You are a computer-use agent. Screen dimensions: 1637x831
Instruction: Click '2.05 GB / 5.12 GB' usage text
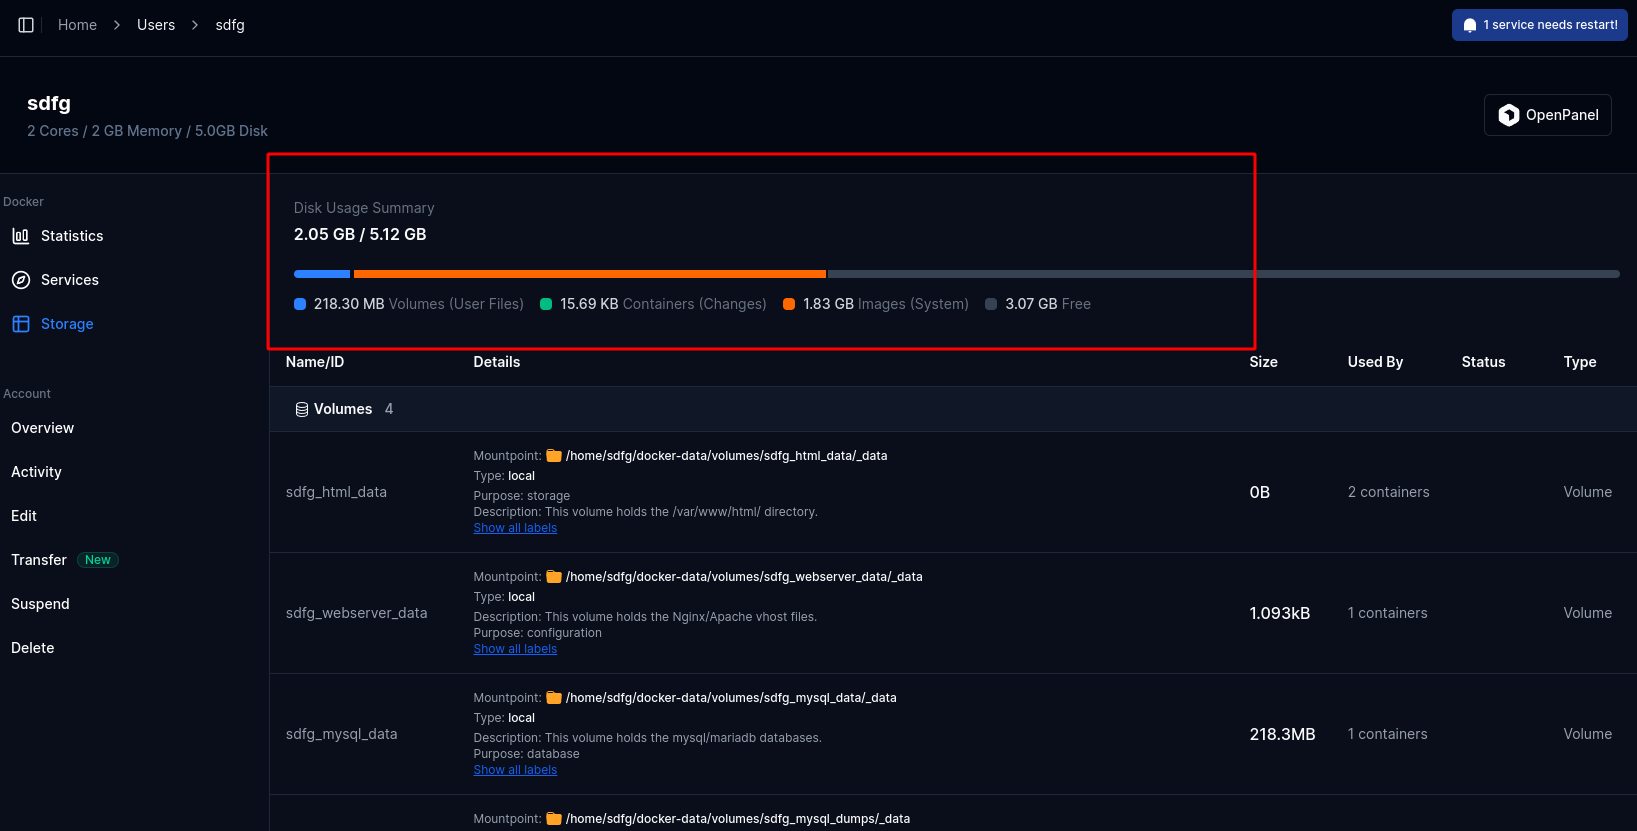point(360,234)
